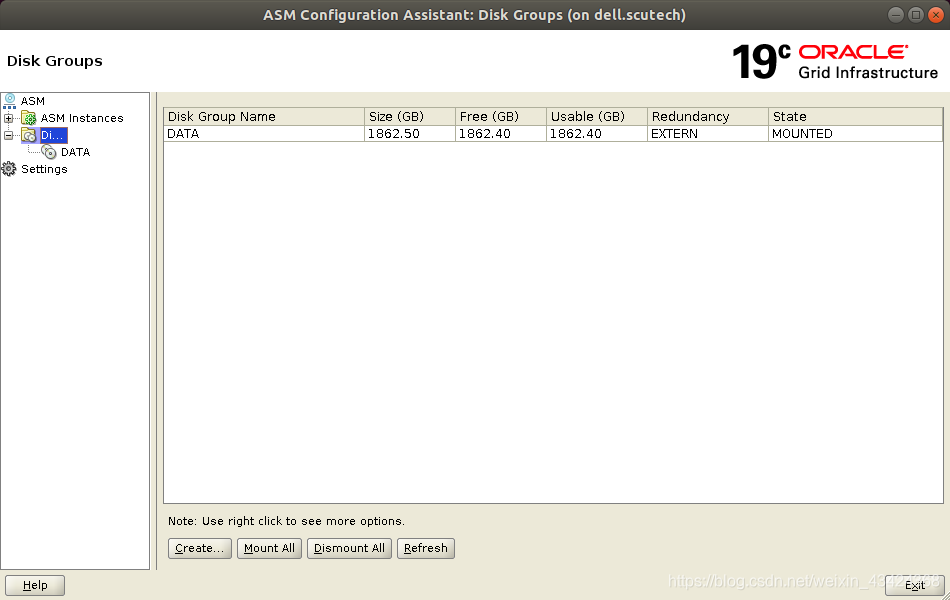Open Help
950x600 pixels.
35,585
